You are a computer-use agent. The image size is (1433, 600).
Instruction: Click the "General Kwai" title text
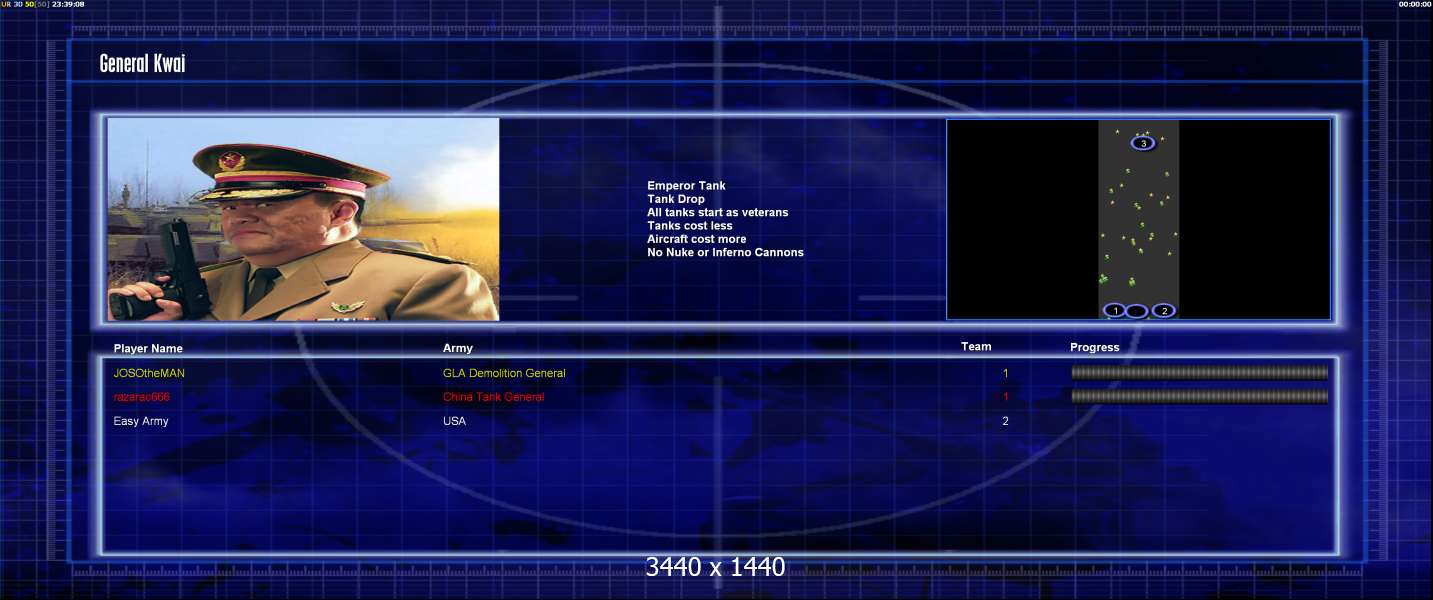click(143, 64)
